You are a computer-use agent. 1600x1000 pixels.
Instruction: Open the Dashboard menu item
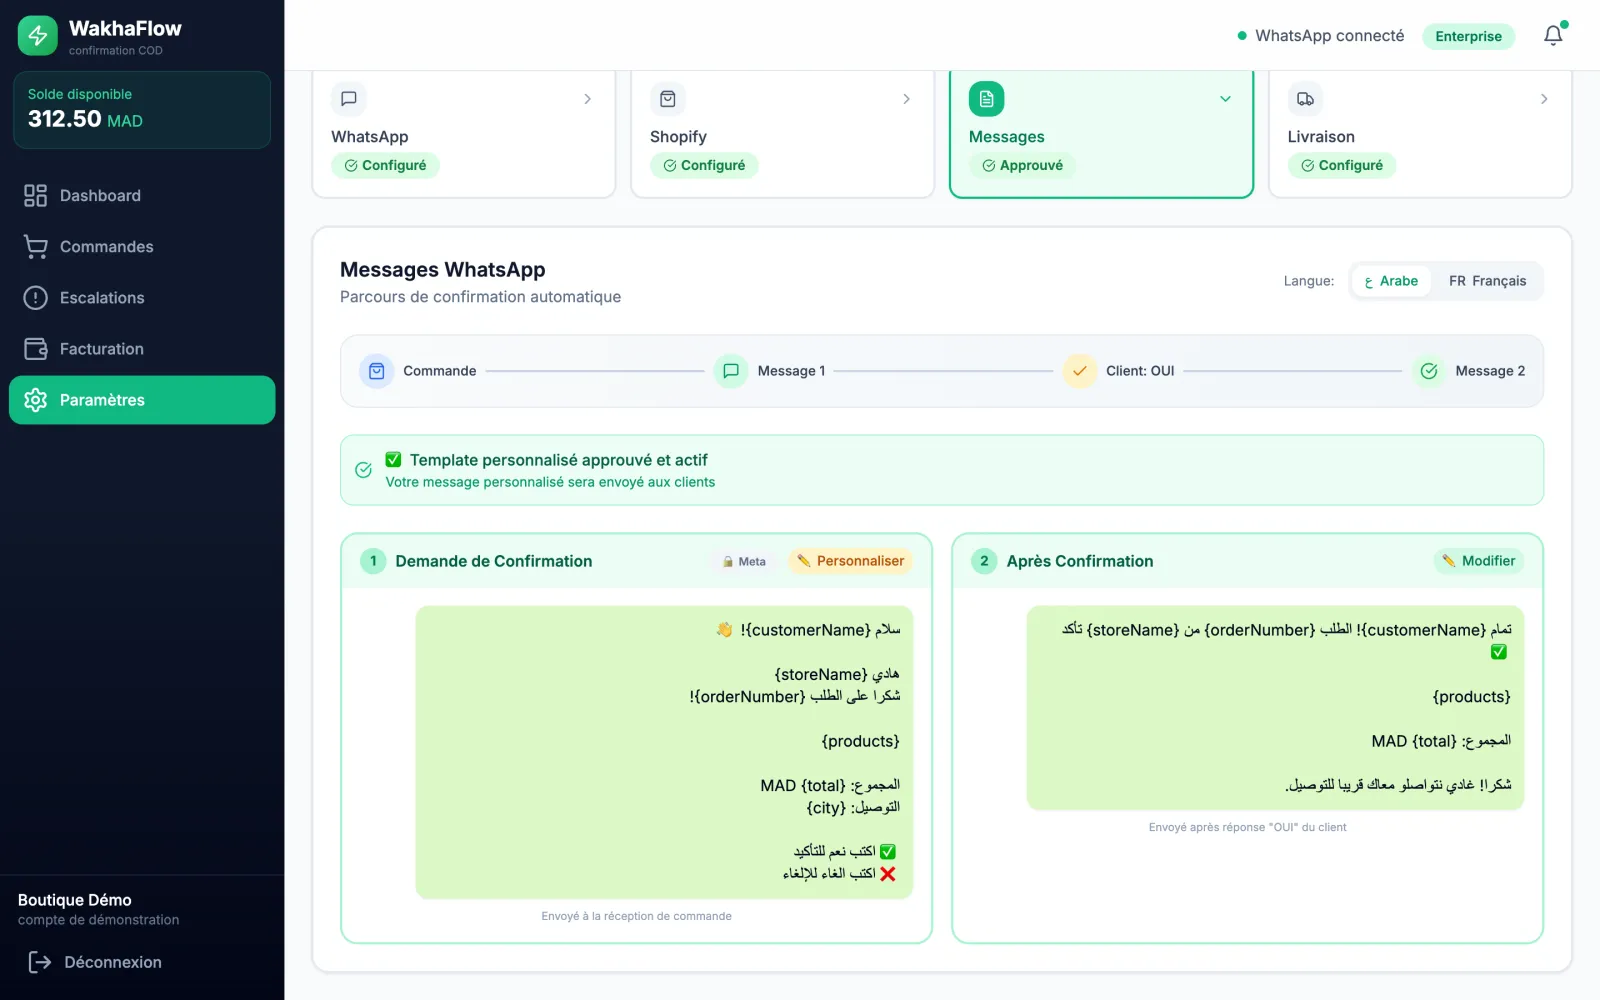[x=142, y=196]
